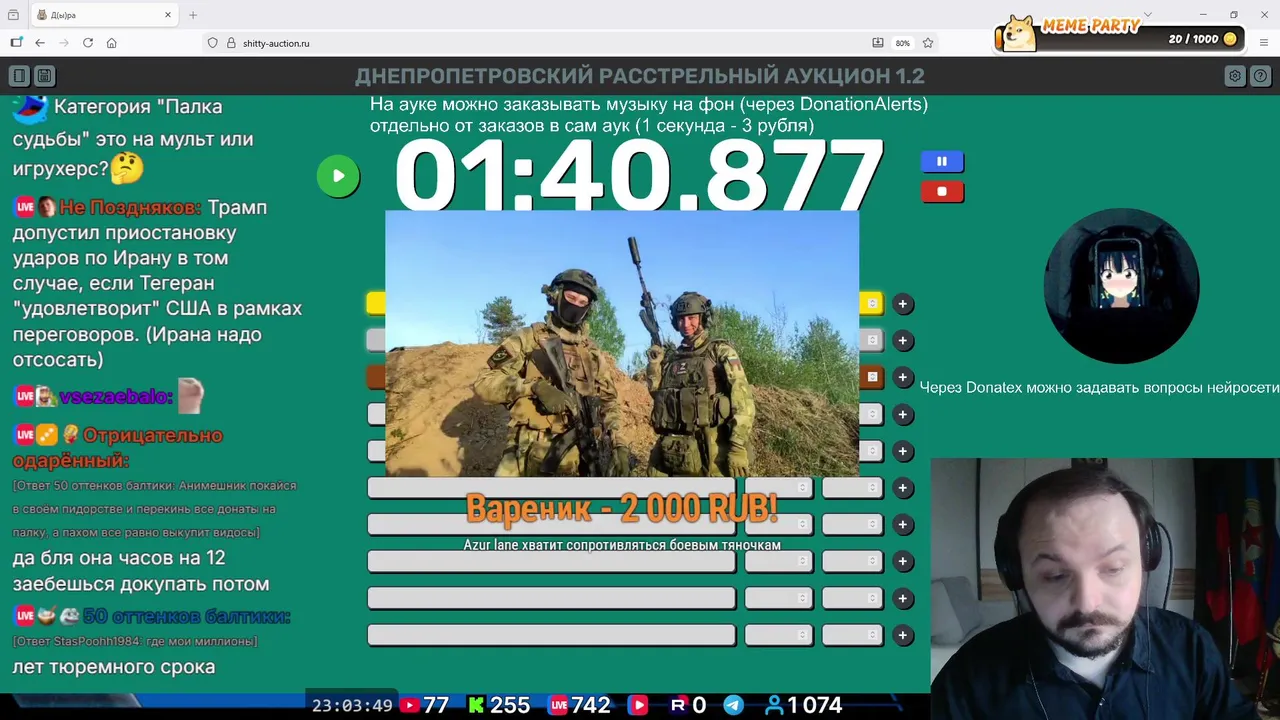
Task: Open the help question-mark icon
Action: point(1260,76)
